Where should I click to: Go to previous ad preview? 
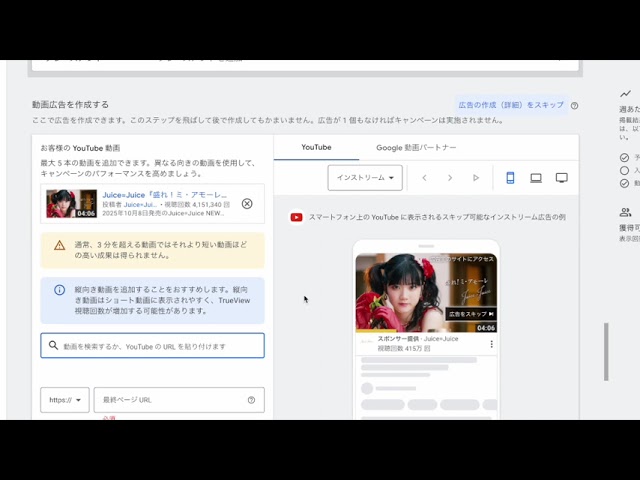tap(424, 178)
